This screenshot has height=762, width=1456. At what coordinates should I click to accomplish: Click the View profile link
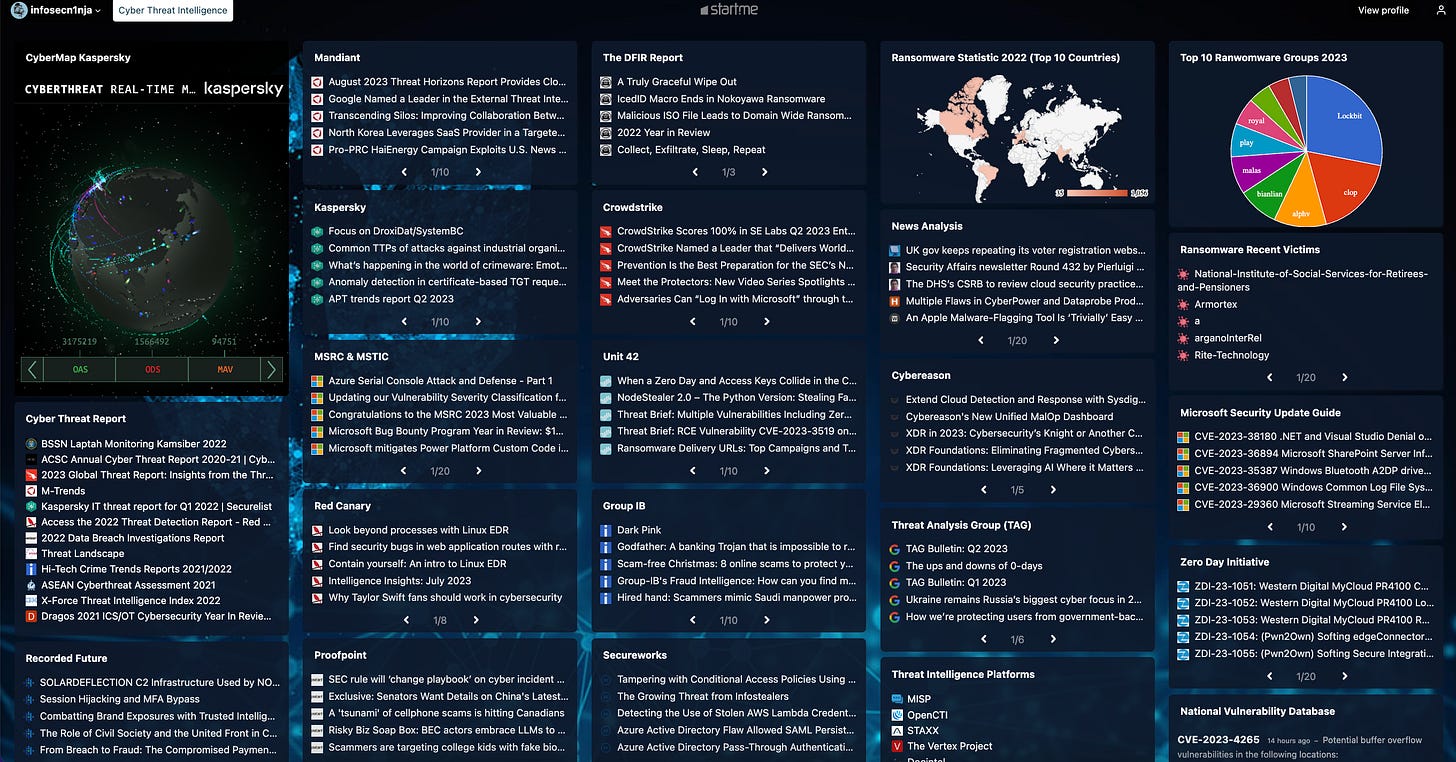[x=1383, y=10]
